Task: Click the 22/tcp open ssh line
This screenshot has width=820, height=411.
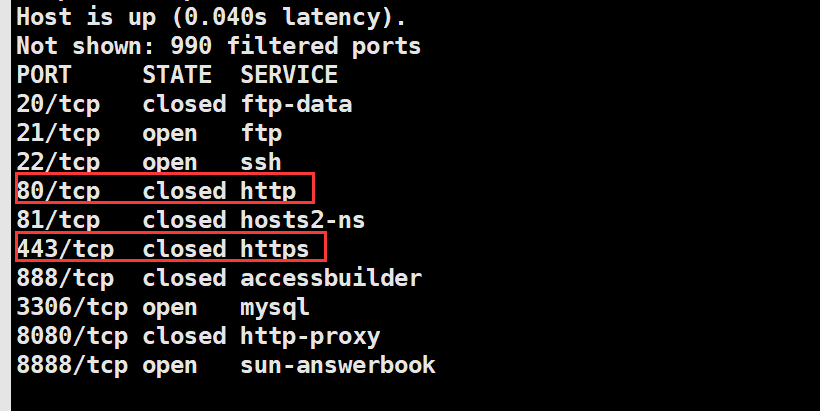Action: point(149,162)
